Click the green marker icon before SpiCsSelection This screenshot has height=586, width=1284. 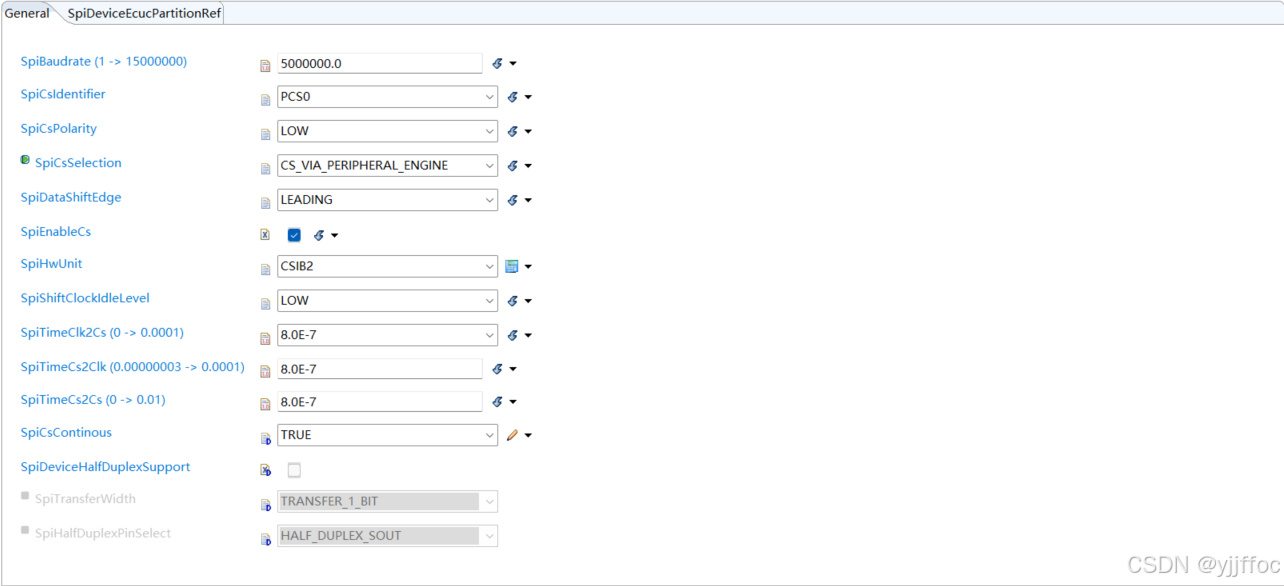(25, 160)
